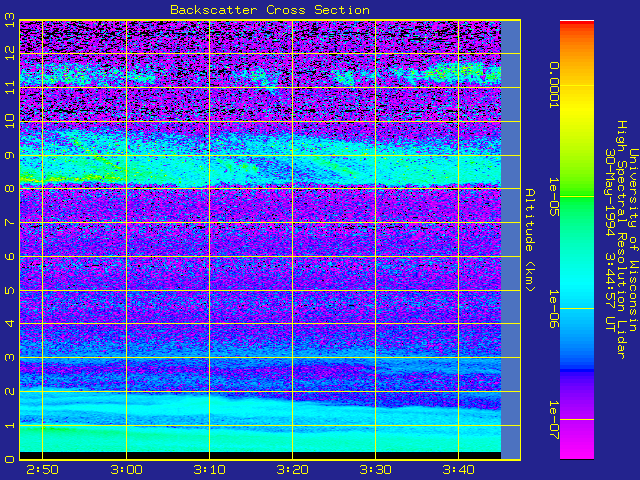Click the 3:30 time axis label

point(376,470)
